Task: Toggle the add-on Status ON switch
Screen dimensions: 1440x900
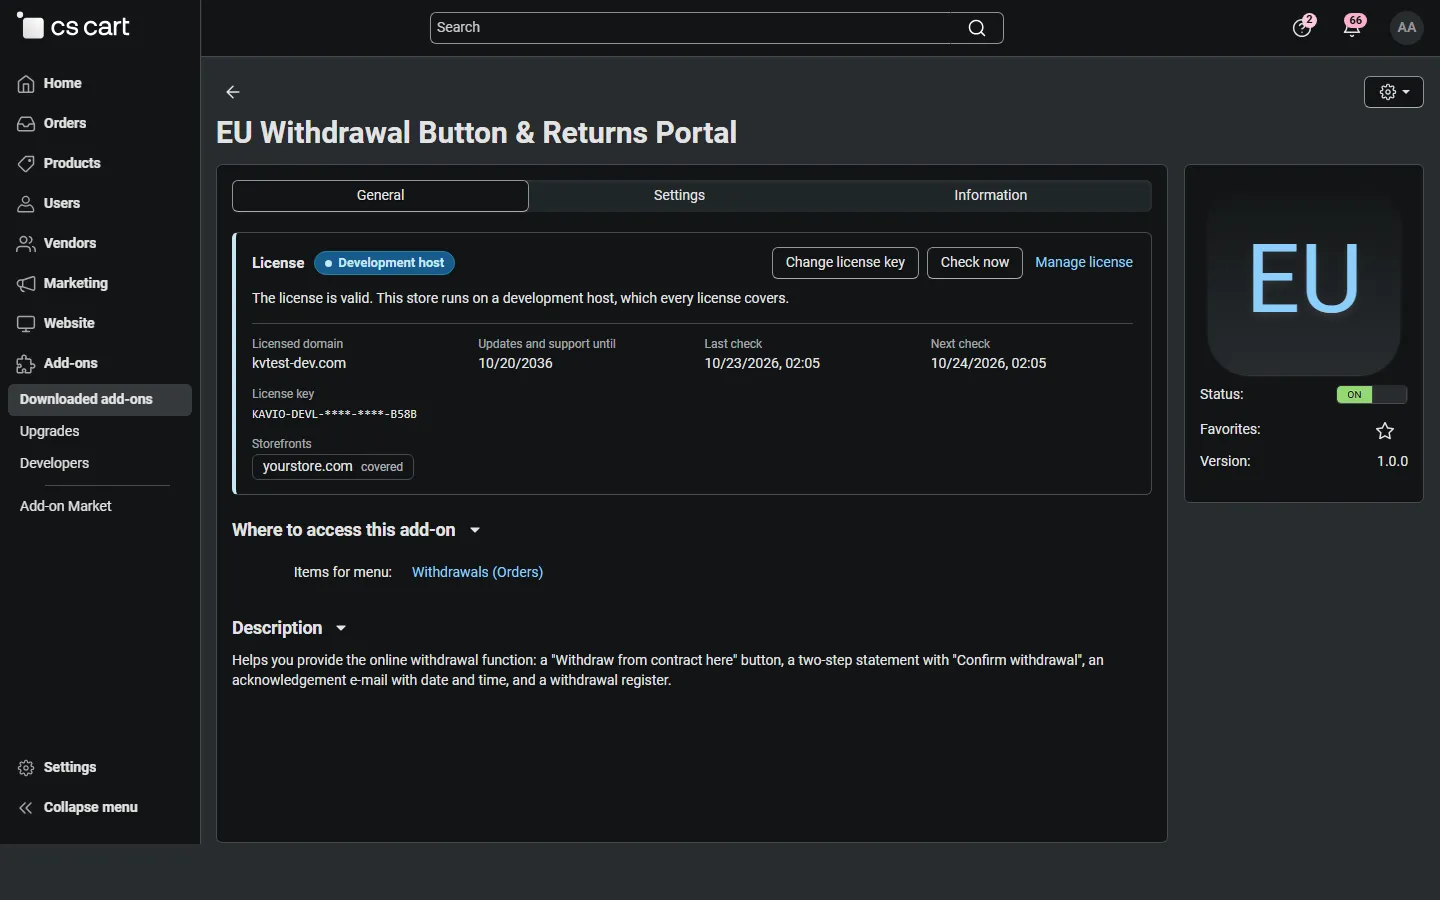Action: pos(1372,395)
